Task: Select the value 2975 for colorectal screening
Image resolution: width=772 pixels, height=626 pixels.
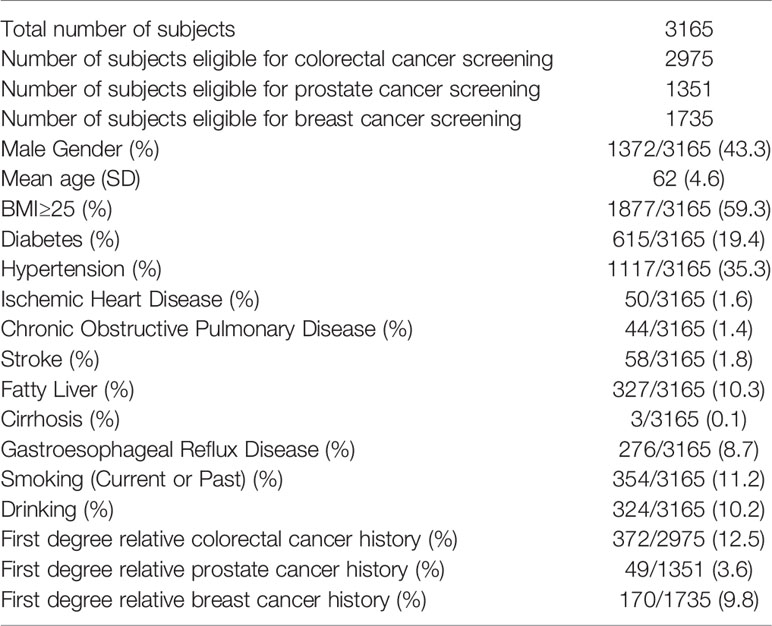Action: coord(689,59)
